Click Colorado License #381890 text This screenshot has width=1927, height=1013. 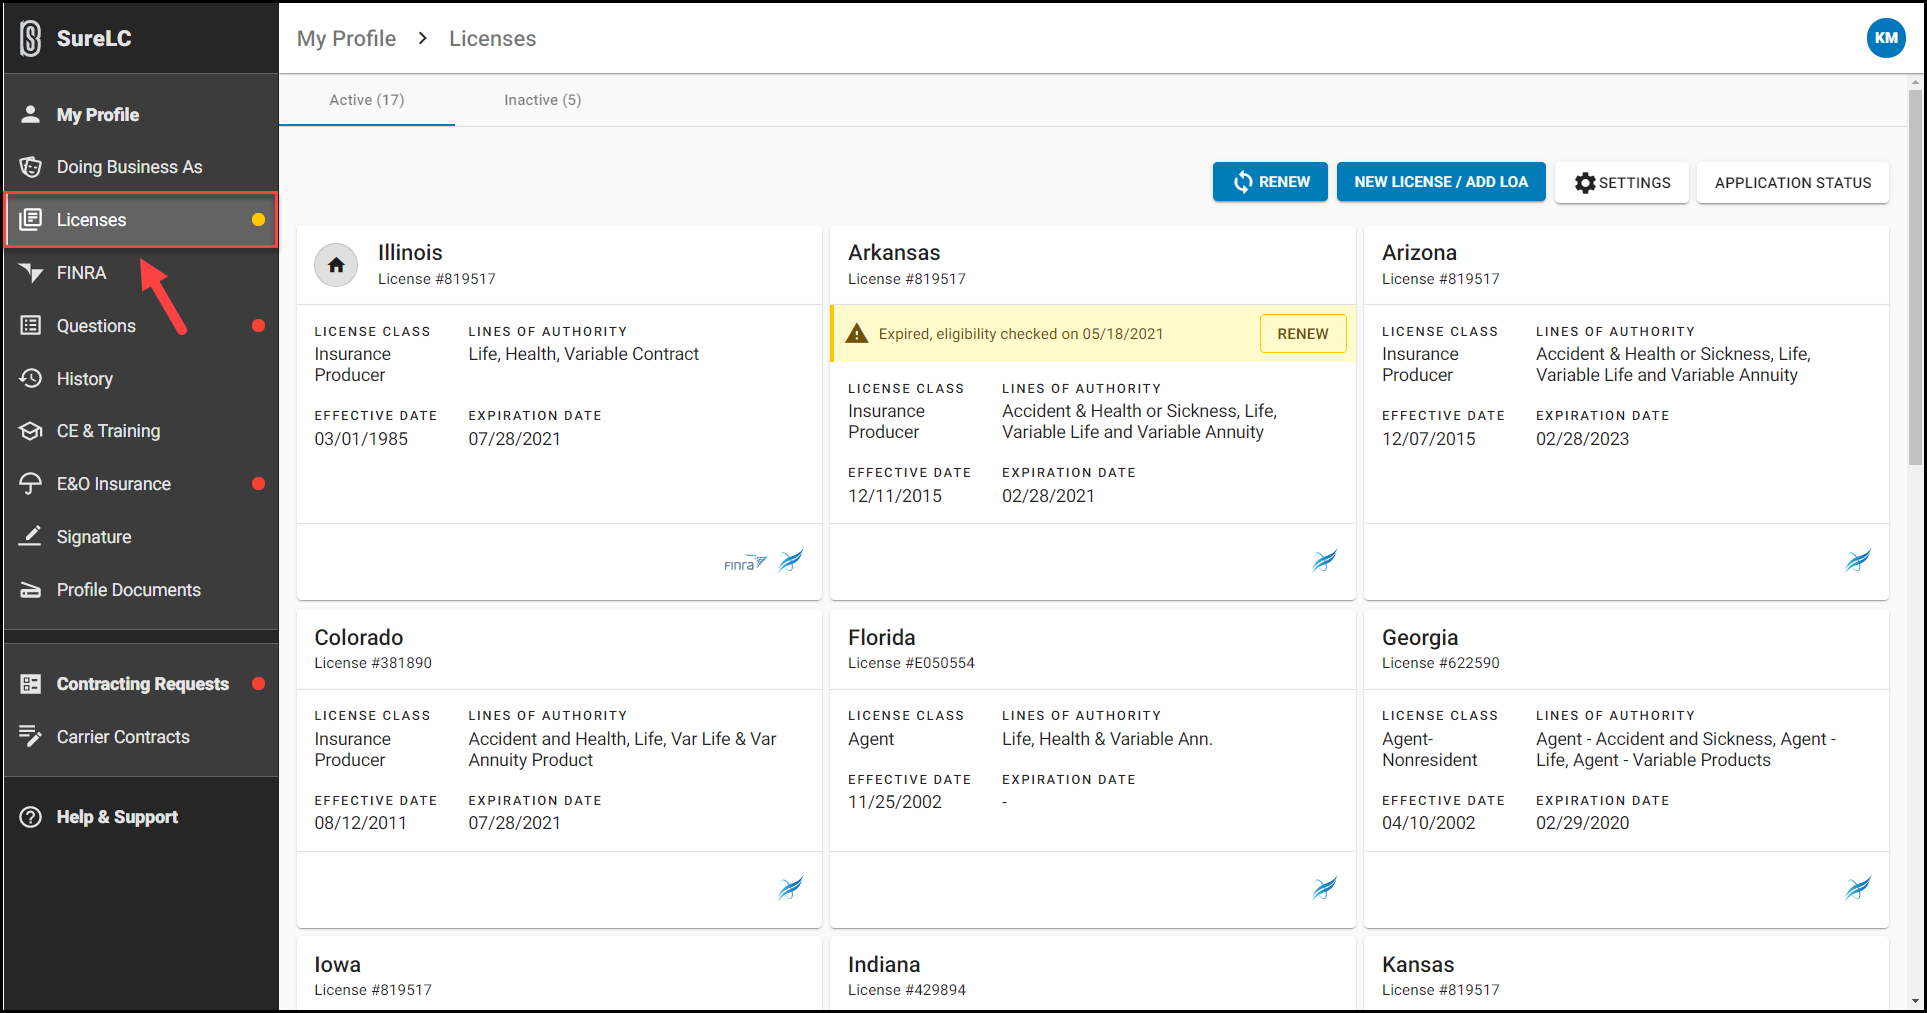[x=373, y=663]
